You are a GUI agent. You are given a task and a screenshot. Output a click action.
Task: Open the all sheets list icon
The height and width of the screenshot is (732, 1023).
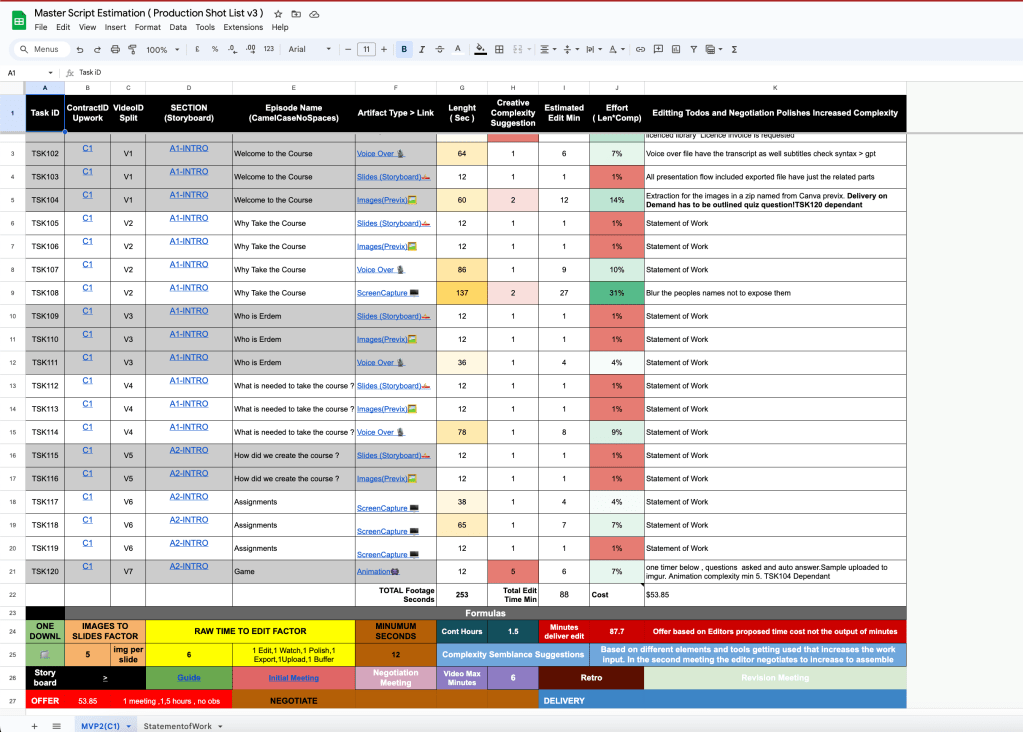57,725
